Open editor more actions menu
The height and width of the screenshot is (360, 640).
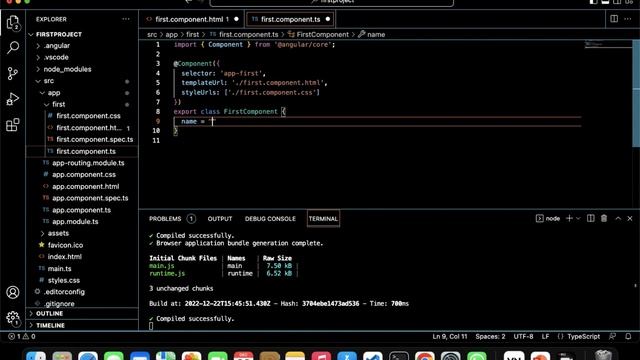click(x=628, y=19)
